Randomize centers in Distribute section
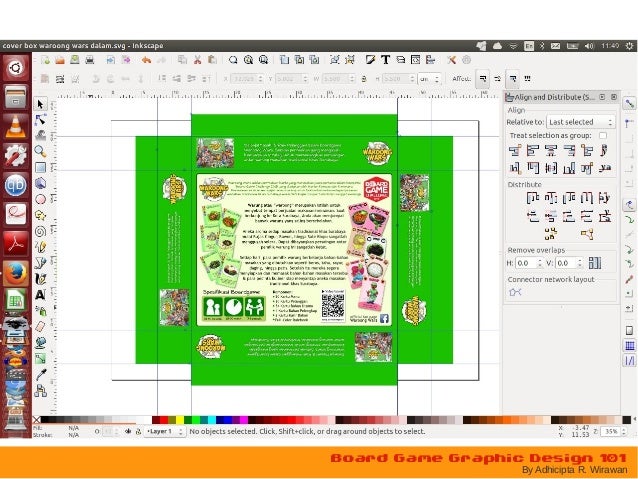 [x=551, y=234]
